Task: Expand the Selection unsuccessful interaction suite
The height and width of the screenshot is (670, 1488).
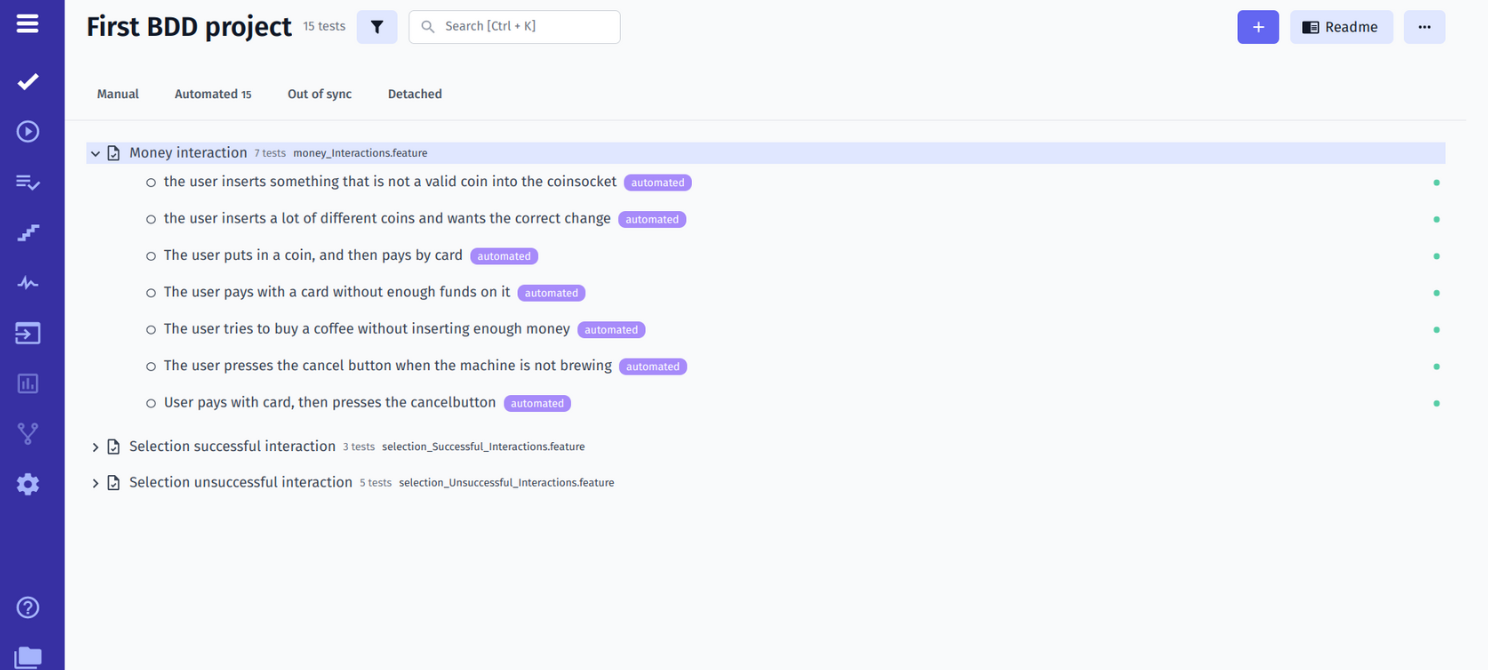Action: click(95, 482)
